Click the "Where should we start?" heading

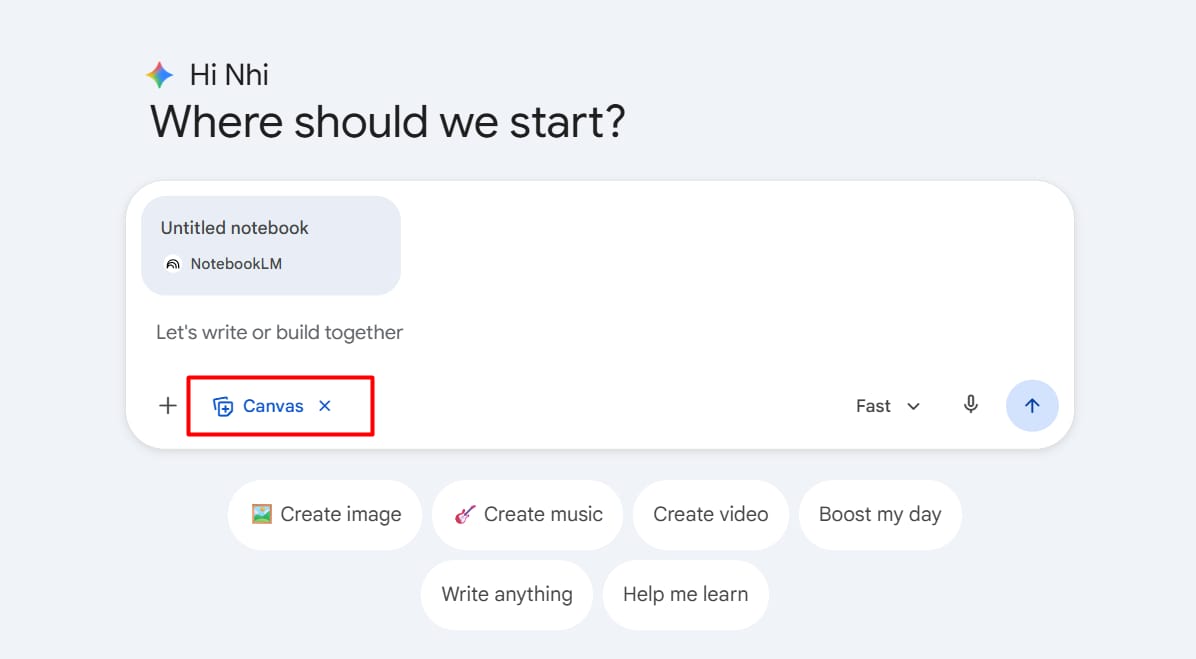[388, 122]
